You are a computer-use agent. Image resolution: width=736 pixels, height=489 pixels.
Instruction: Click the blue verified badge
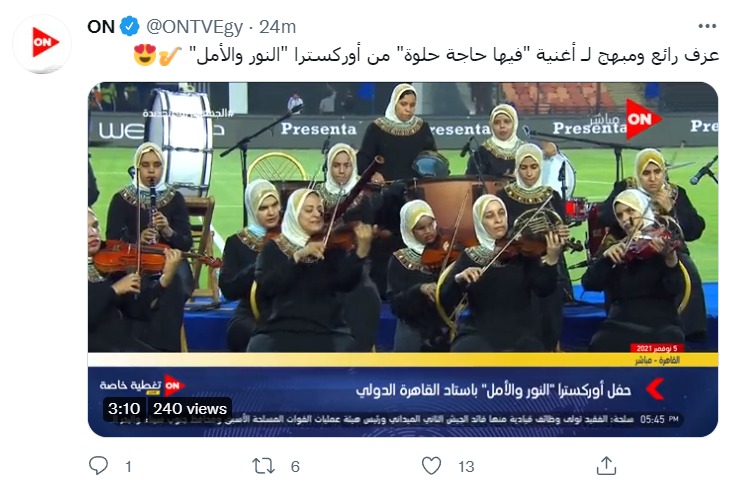[x=130, y=26]
